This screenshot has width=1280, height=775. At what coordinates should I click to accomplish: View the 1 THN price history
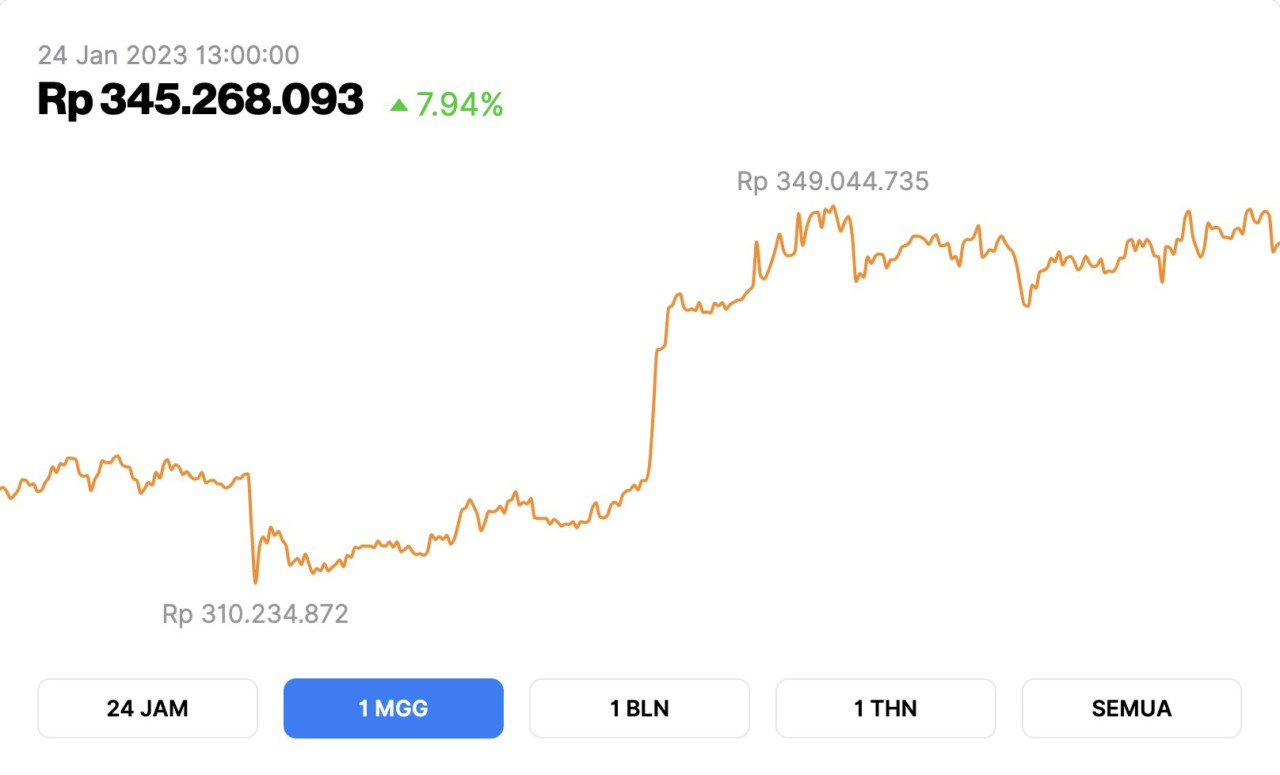[885, 707]
